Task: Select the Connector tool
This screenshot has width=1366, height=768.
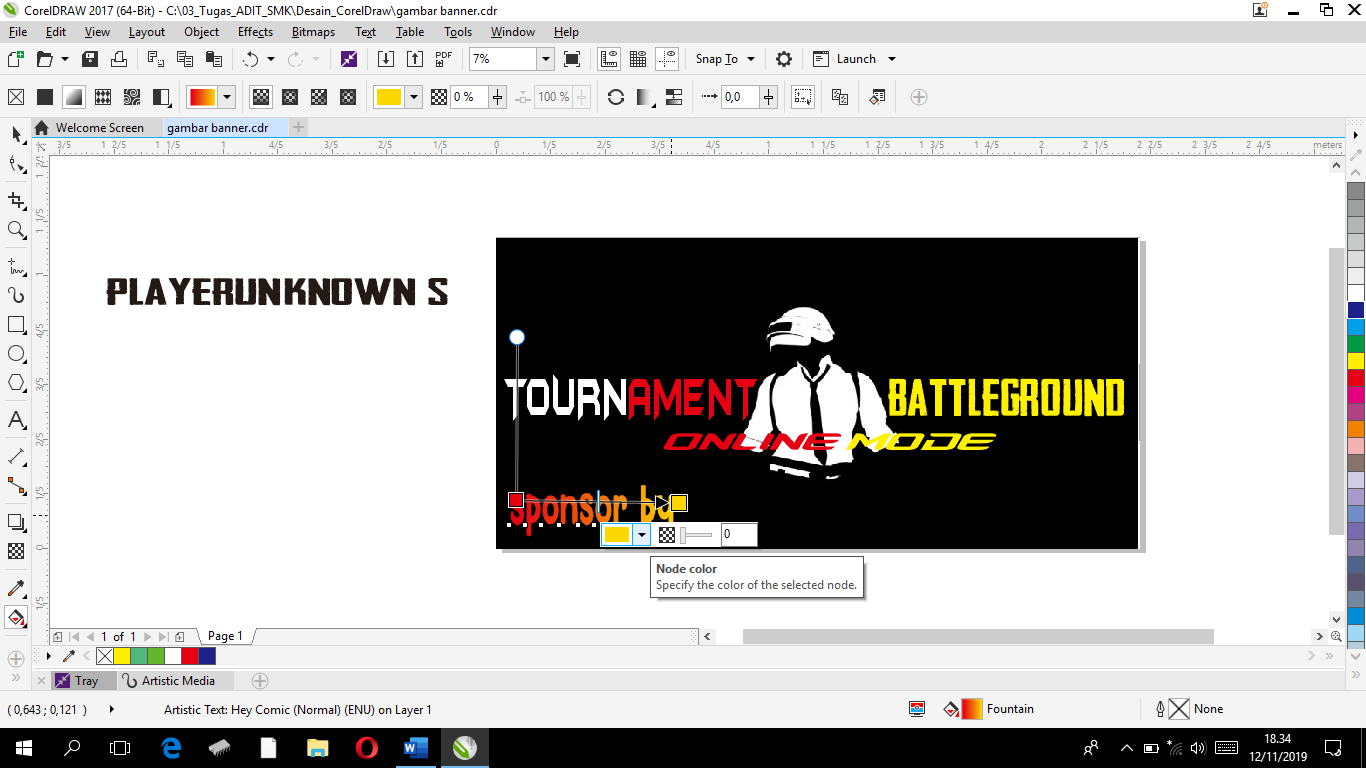Action: point(16,486)
